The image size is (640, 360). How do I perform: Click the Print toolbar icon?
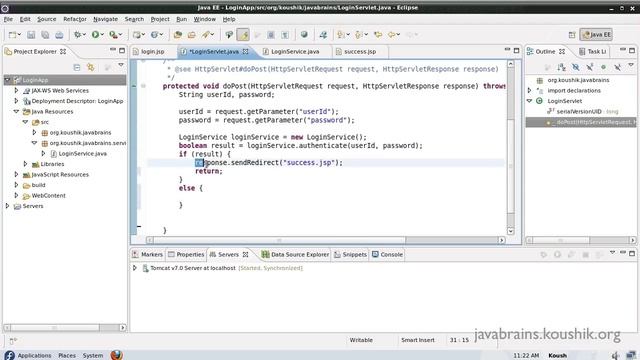(x=59, y=35)
